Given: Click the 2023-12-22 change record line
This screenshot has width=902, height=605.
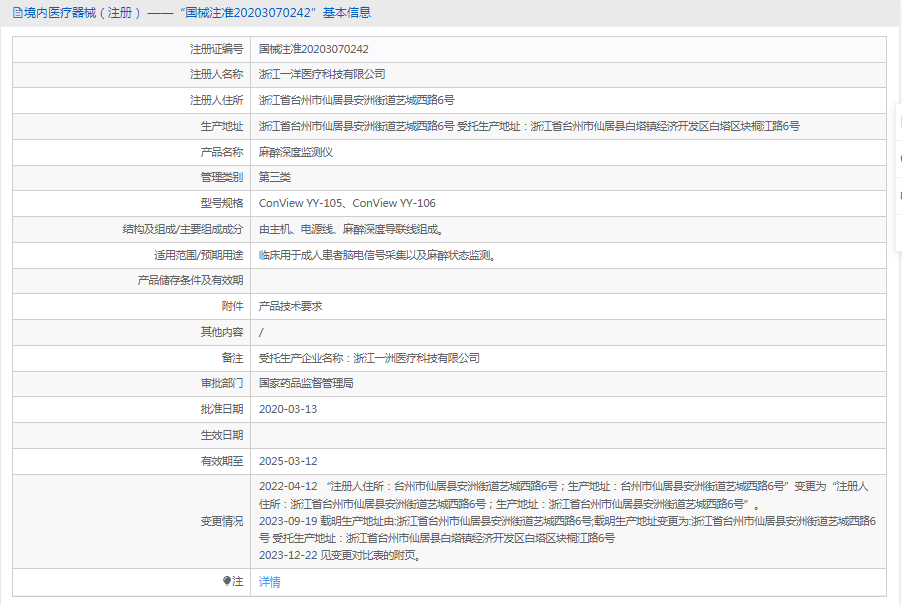Looking at the screenshot, I should [x=341, y=556].
